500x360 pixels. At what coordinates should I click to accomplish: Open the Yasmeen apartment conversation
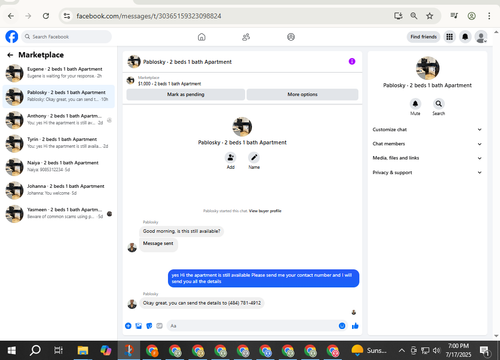tap(59, 213)
